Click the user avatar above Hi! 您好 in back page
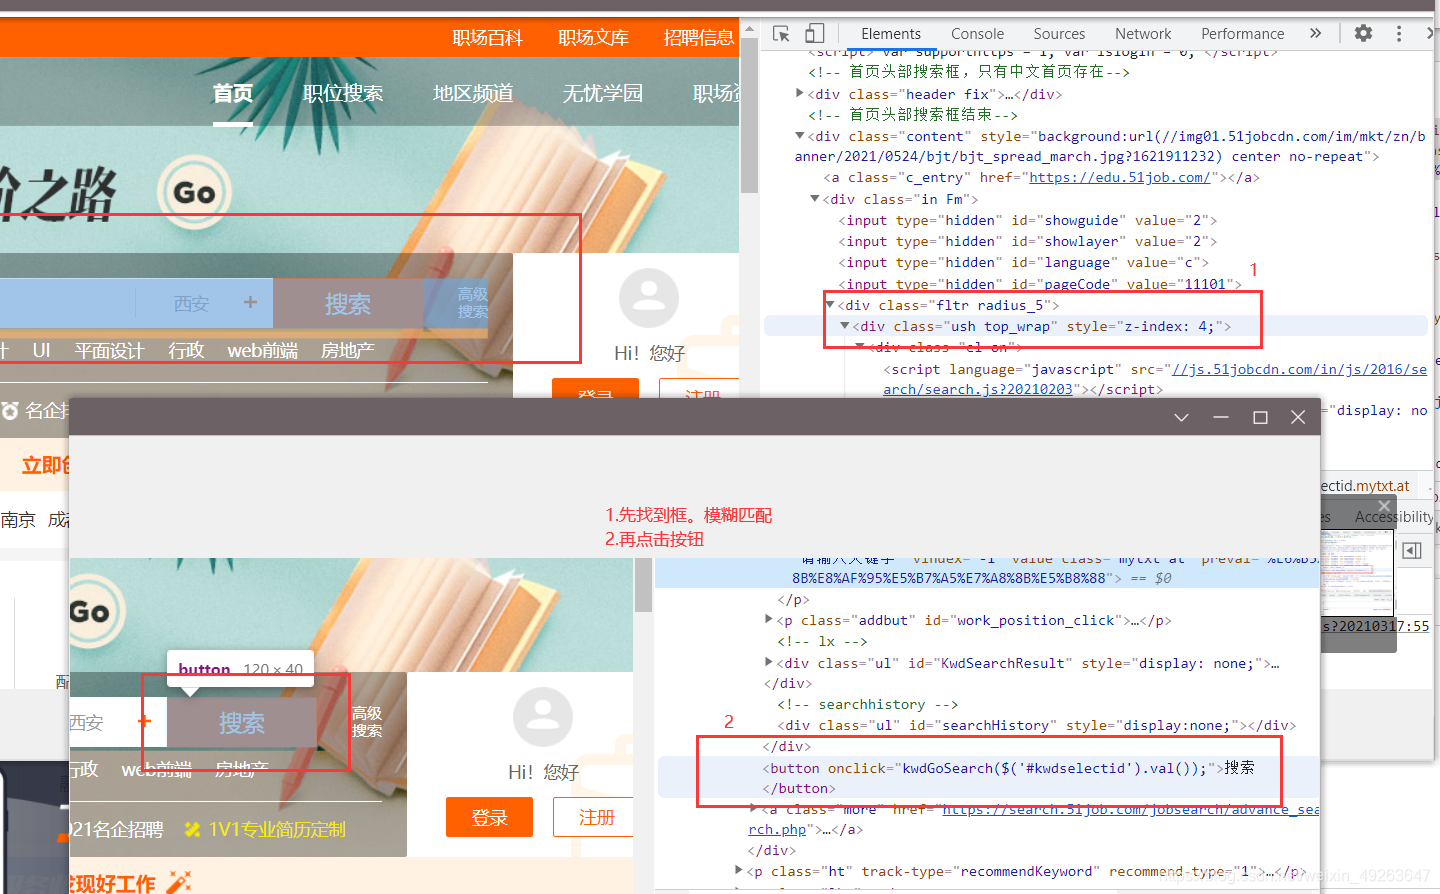 [649, 298]
